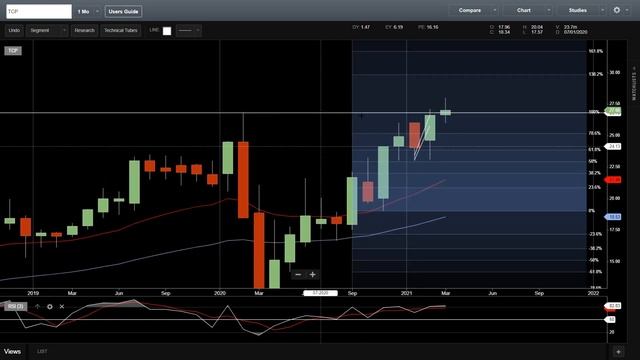
Task: Expand the arrow beside settings gear
Action: pyautogui.click(x=627, y=10)
